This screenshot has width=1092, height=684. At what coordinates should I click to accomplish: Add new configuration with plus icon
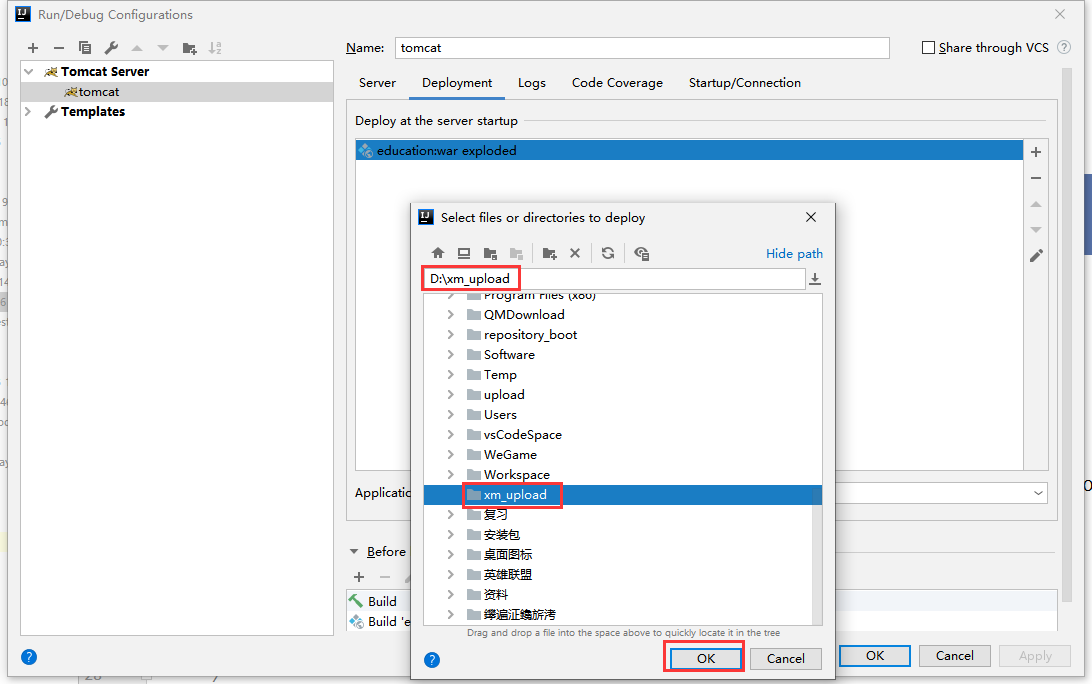coord(33,48)
